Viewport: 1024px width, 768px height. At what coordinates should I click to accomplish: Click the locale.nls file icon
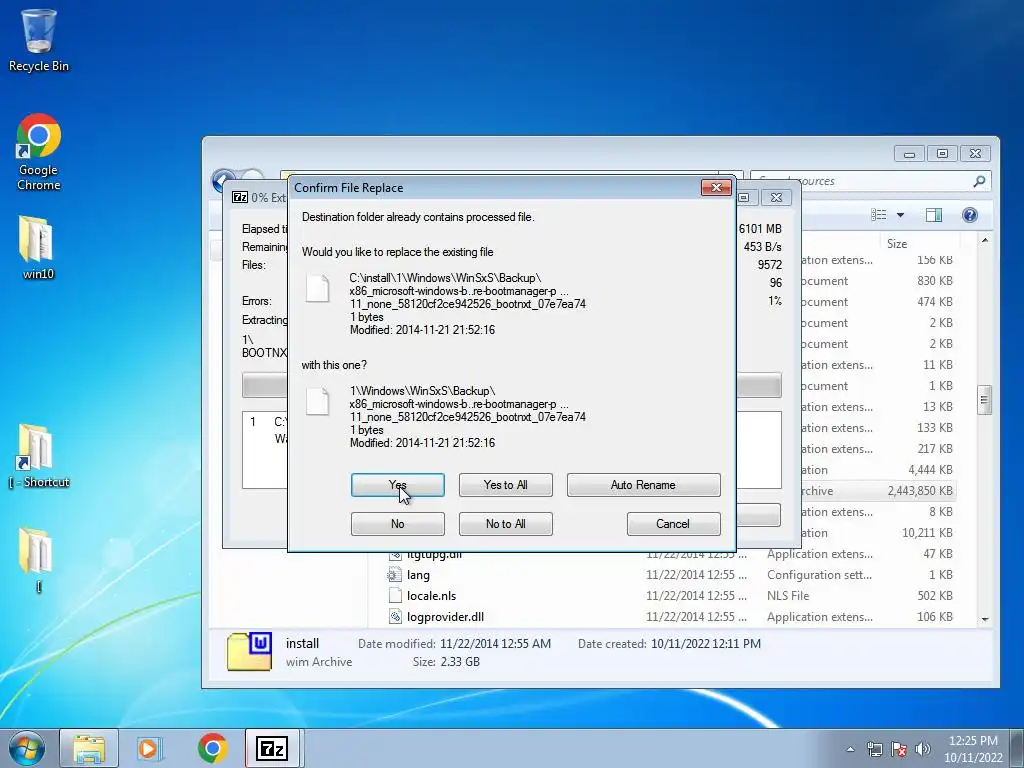(x=394, y=596)
